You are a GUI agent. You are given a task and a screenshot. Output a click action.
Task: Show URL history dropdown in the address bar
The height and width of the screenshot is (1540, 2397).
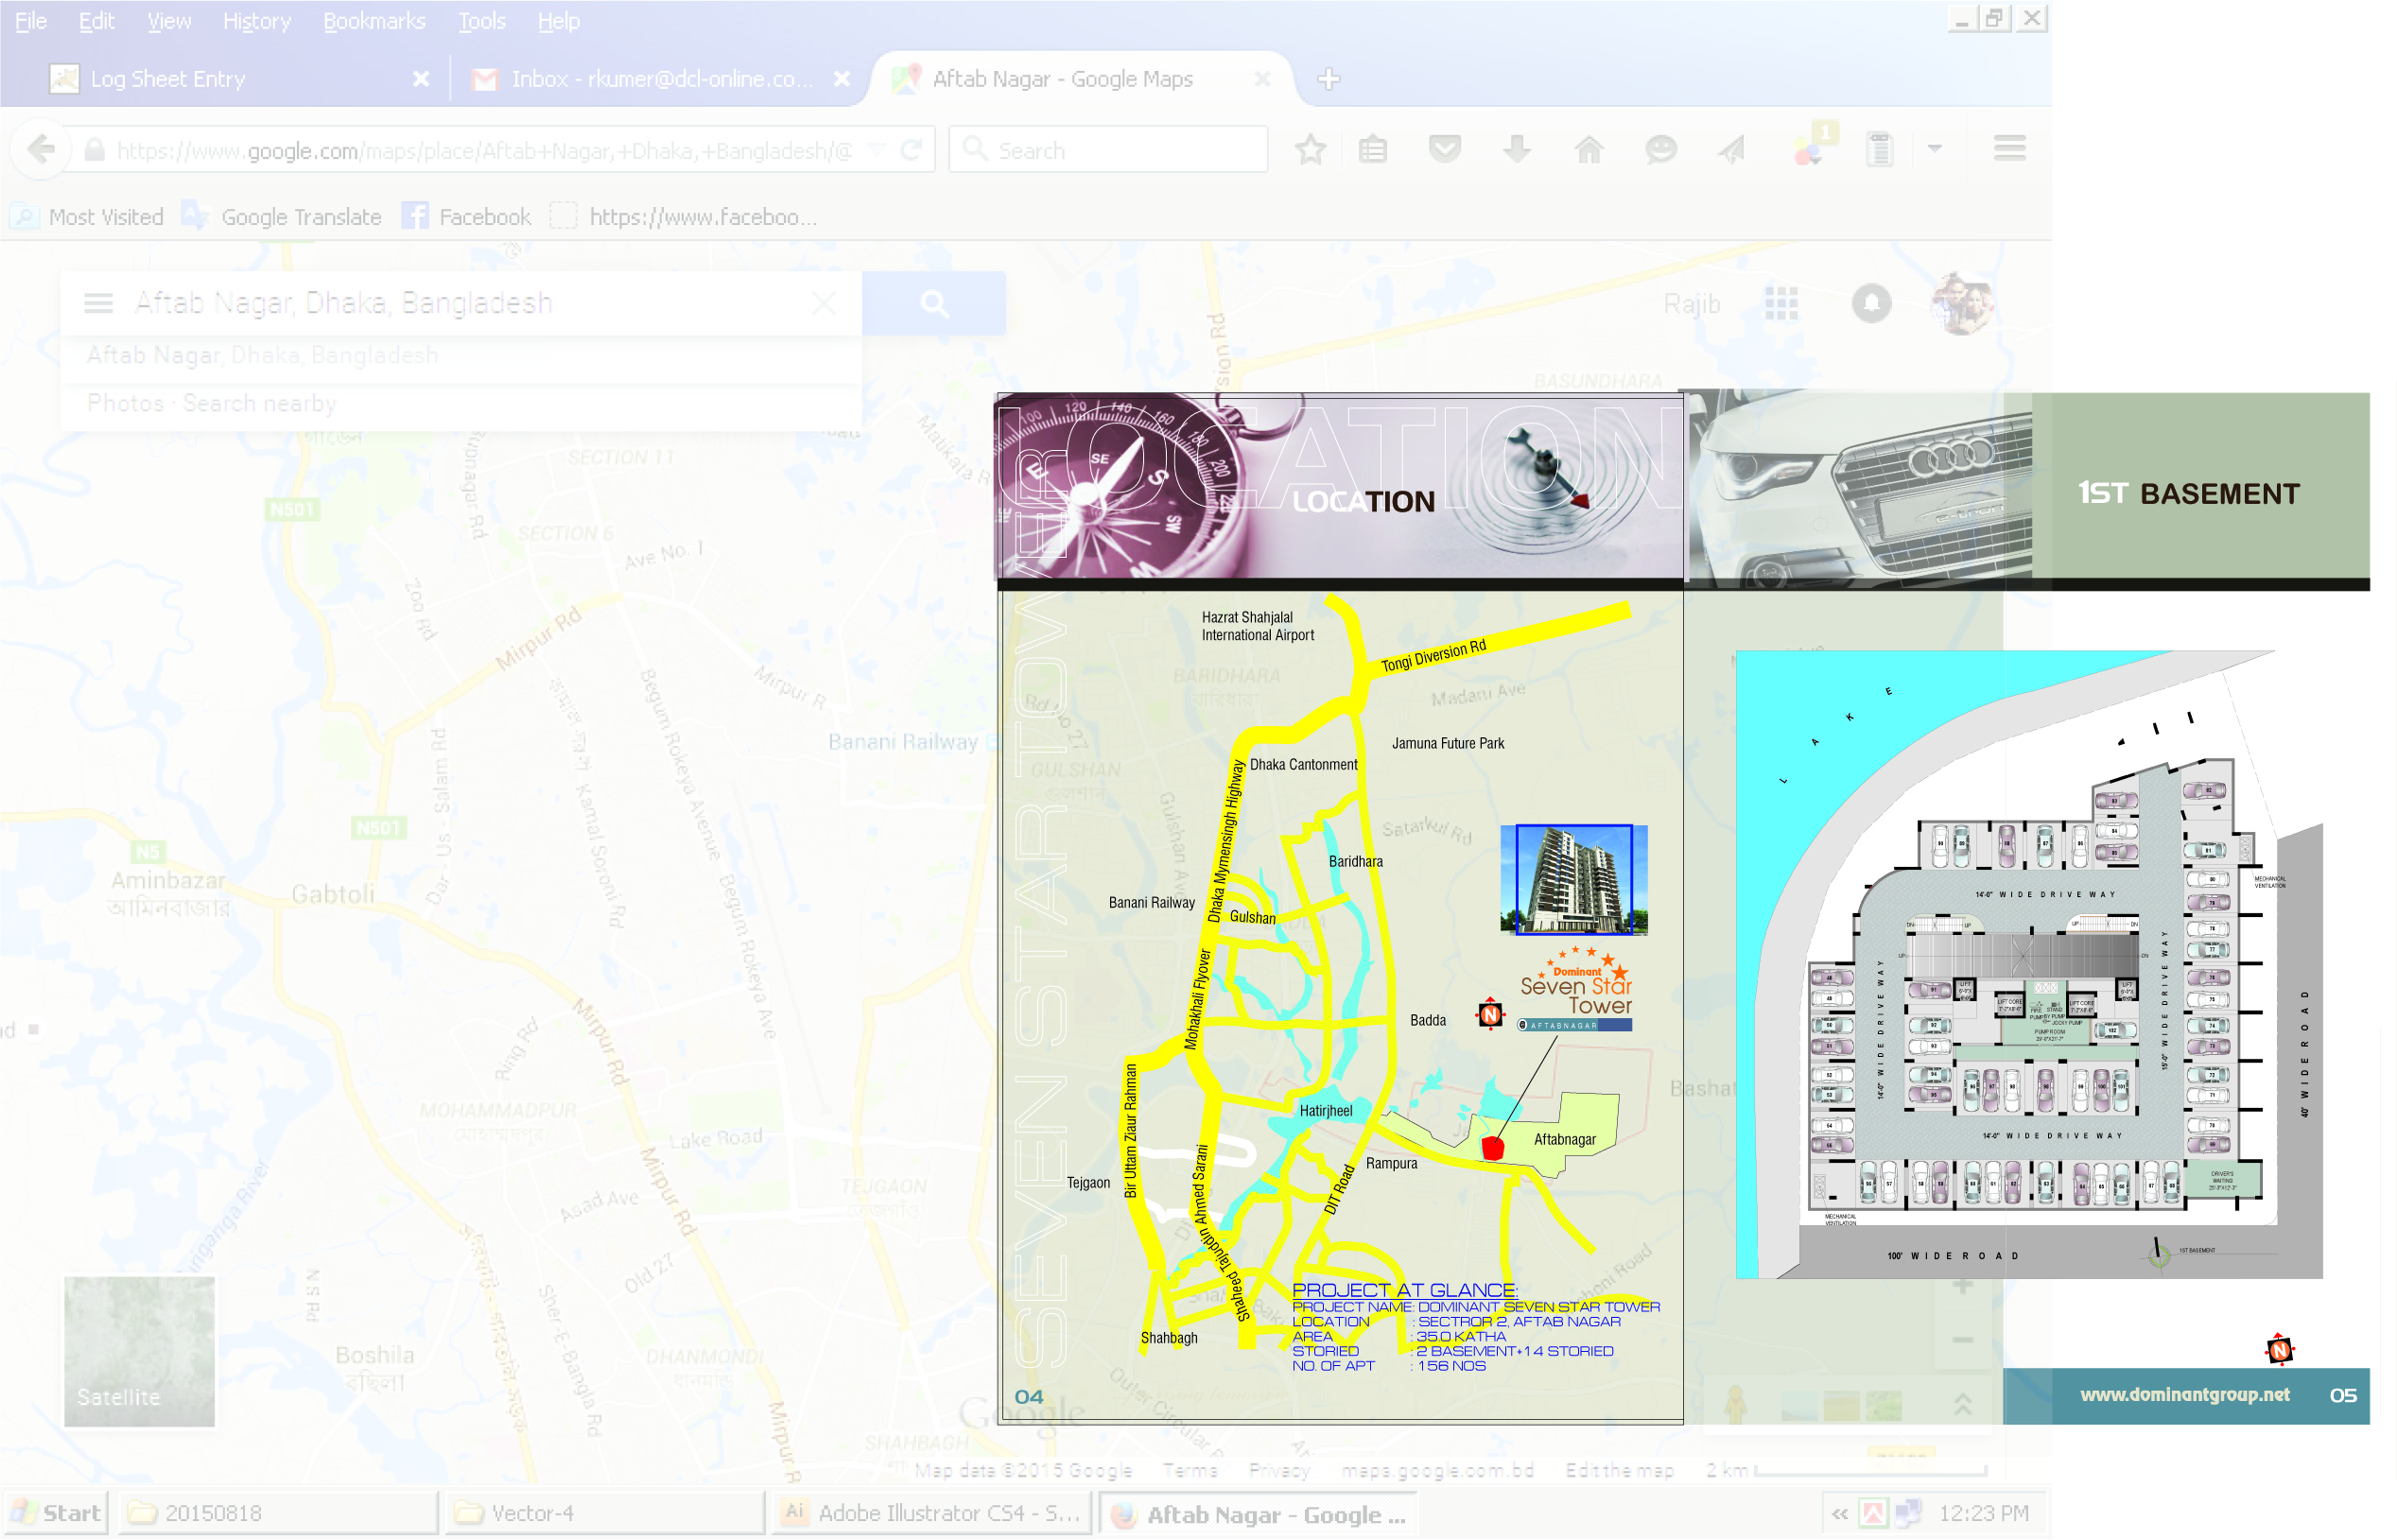pyautogui.click(x=877, y=150)
